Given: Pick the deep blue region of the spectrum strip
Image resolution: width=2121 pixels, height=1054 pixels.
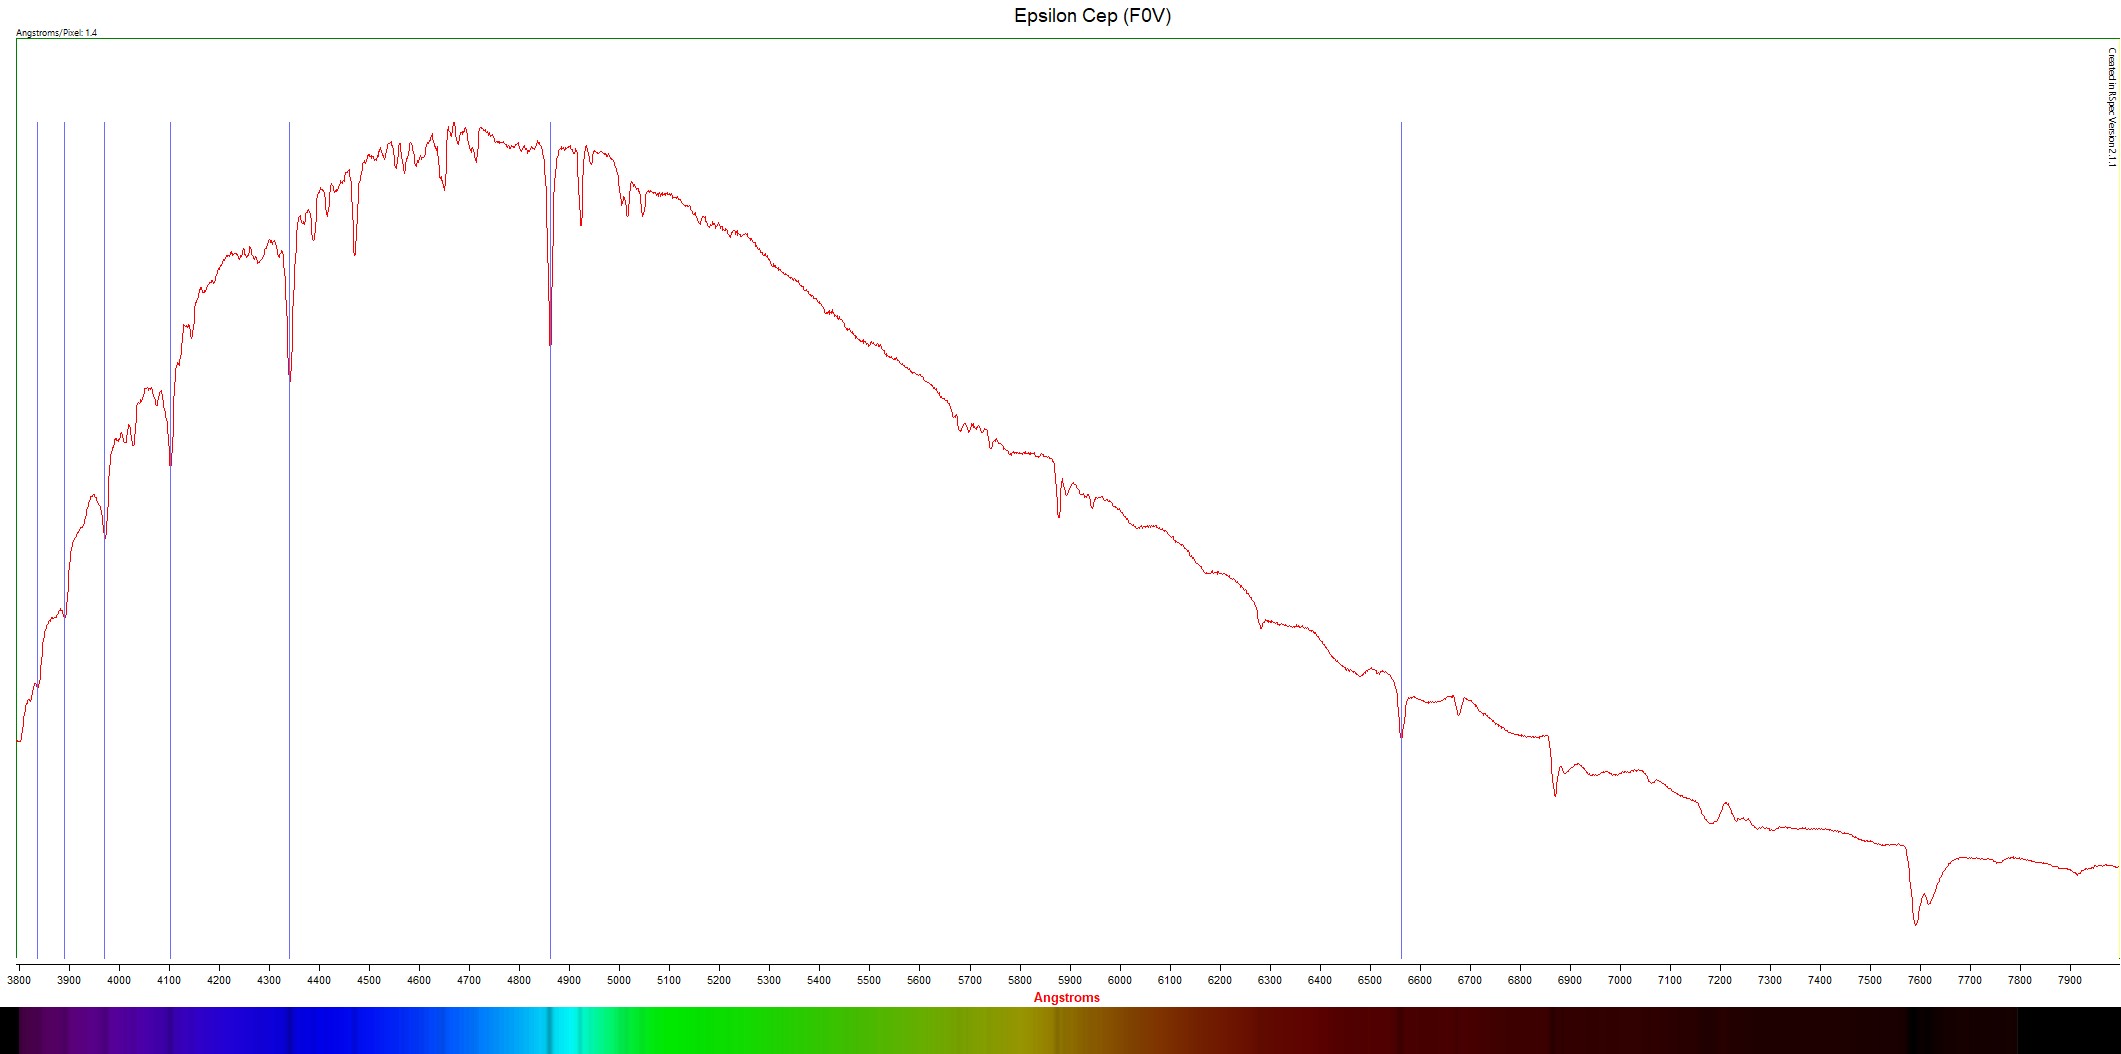Looking at the screenshot, I should [330, 1030].
